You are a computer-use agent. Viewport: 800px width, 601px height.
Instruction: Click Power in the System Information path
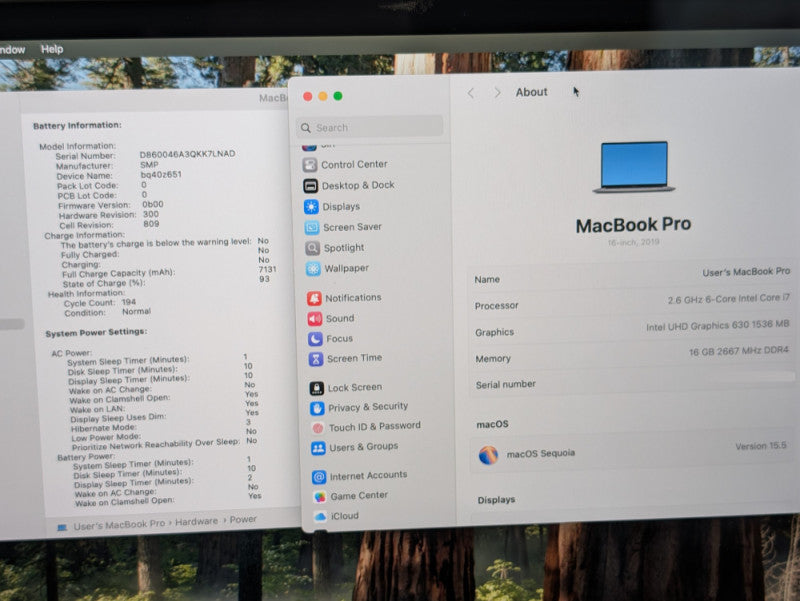(x=243, y=519)
